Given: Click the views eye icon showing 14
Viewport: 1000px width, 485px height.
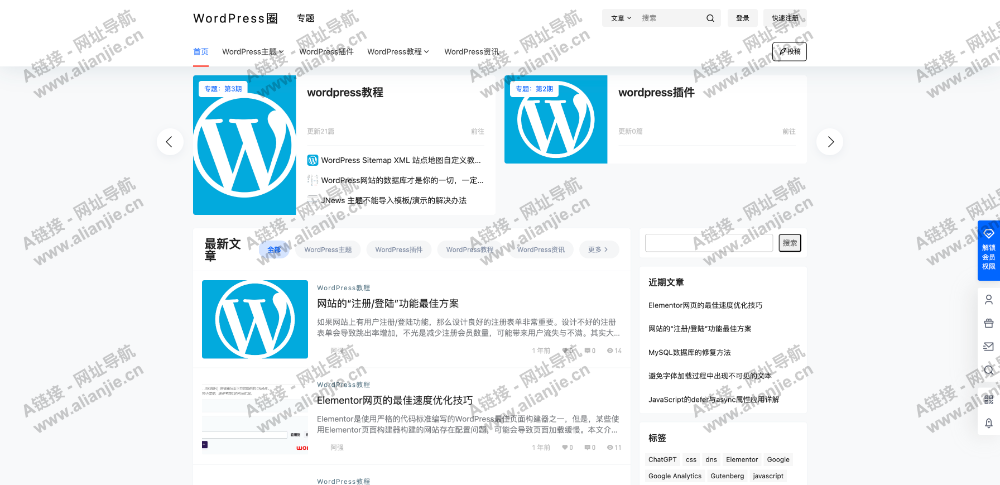Looking at the screenshot, I should (610, 351).
